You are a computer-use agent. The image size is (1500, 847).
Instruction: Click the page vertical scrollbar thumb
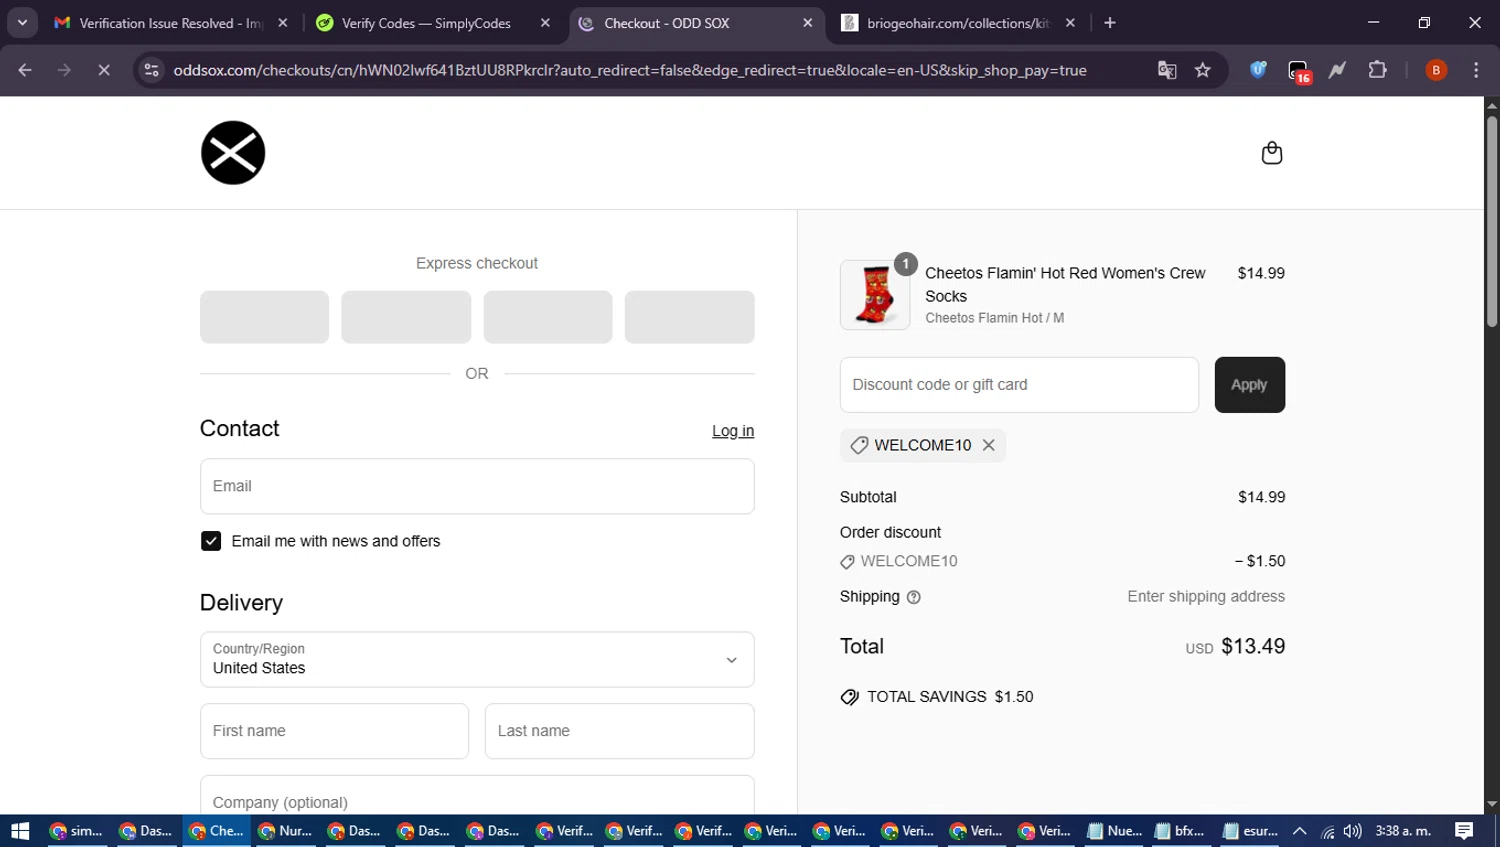pos(1491,220)
